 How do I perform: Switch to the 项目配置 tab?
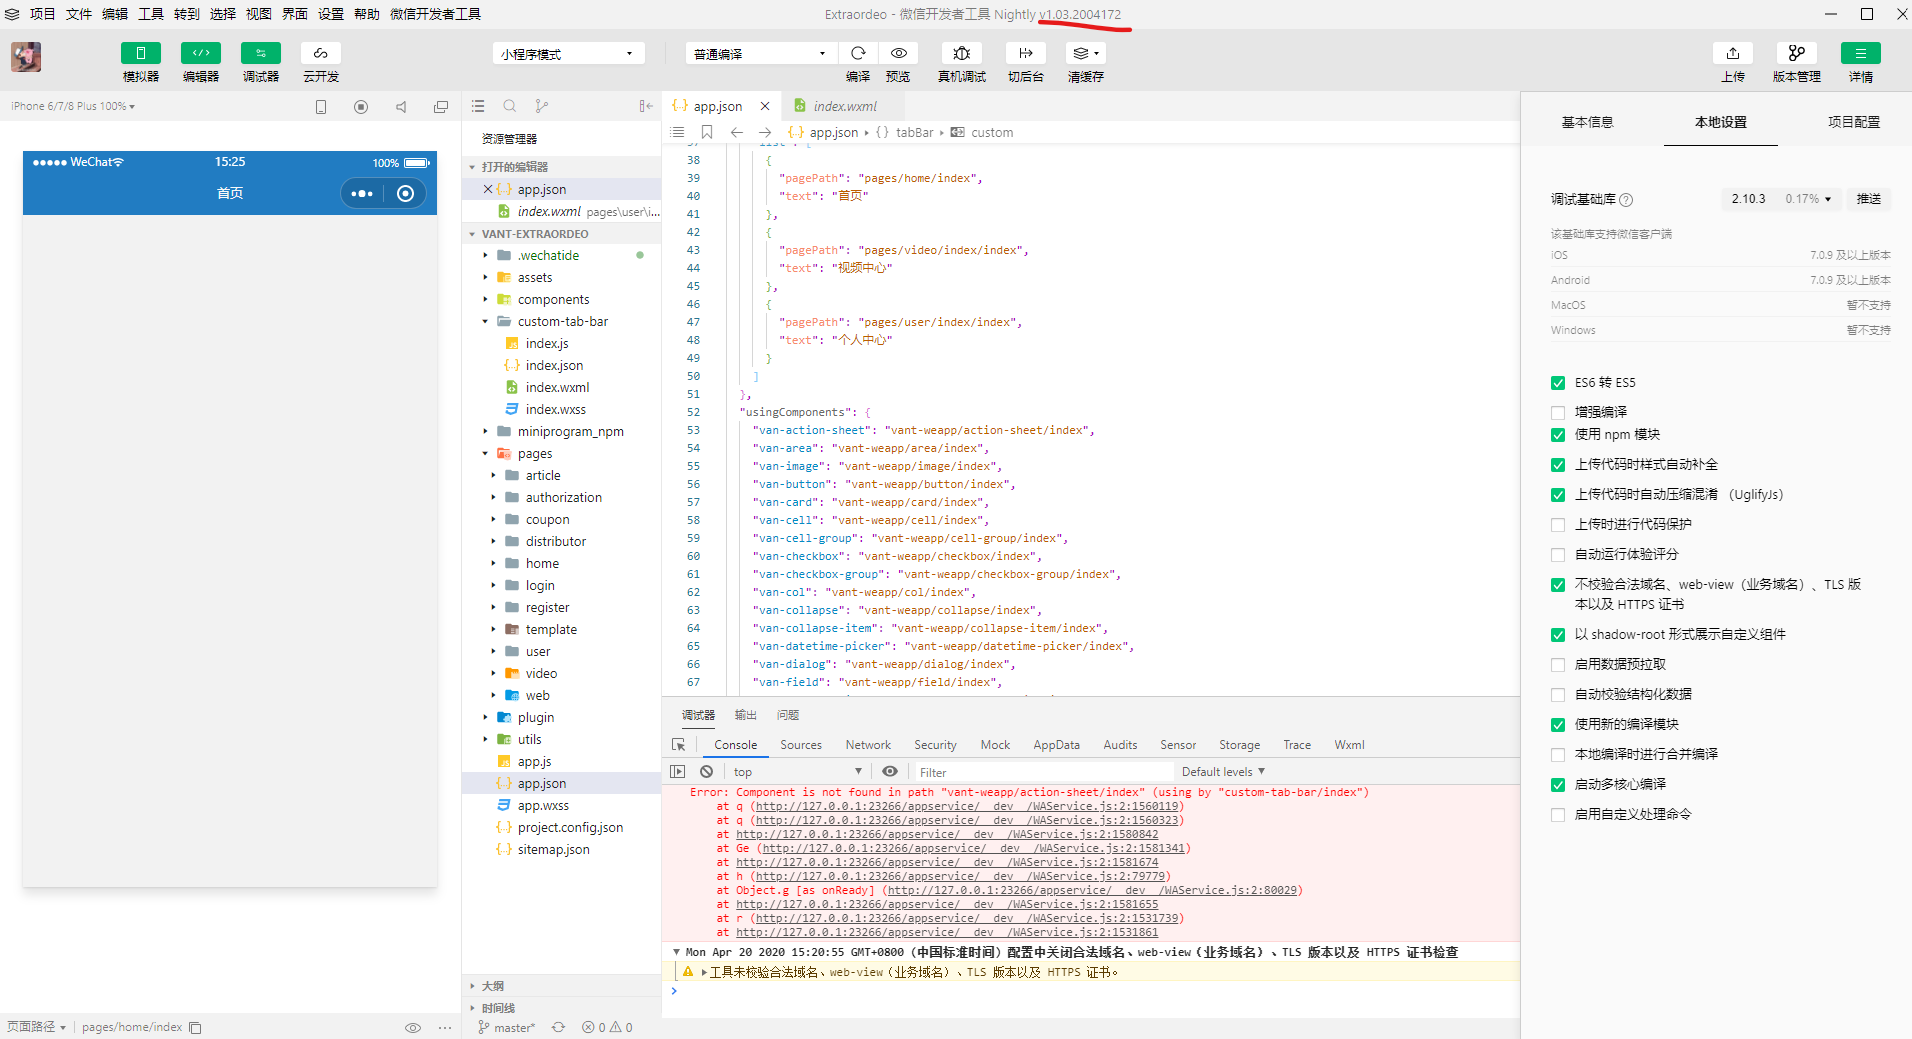1853,122
